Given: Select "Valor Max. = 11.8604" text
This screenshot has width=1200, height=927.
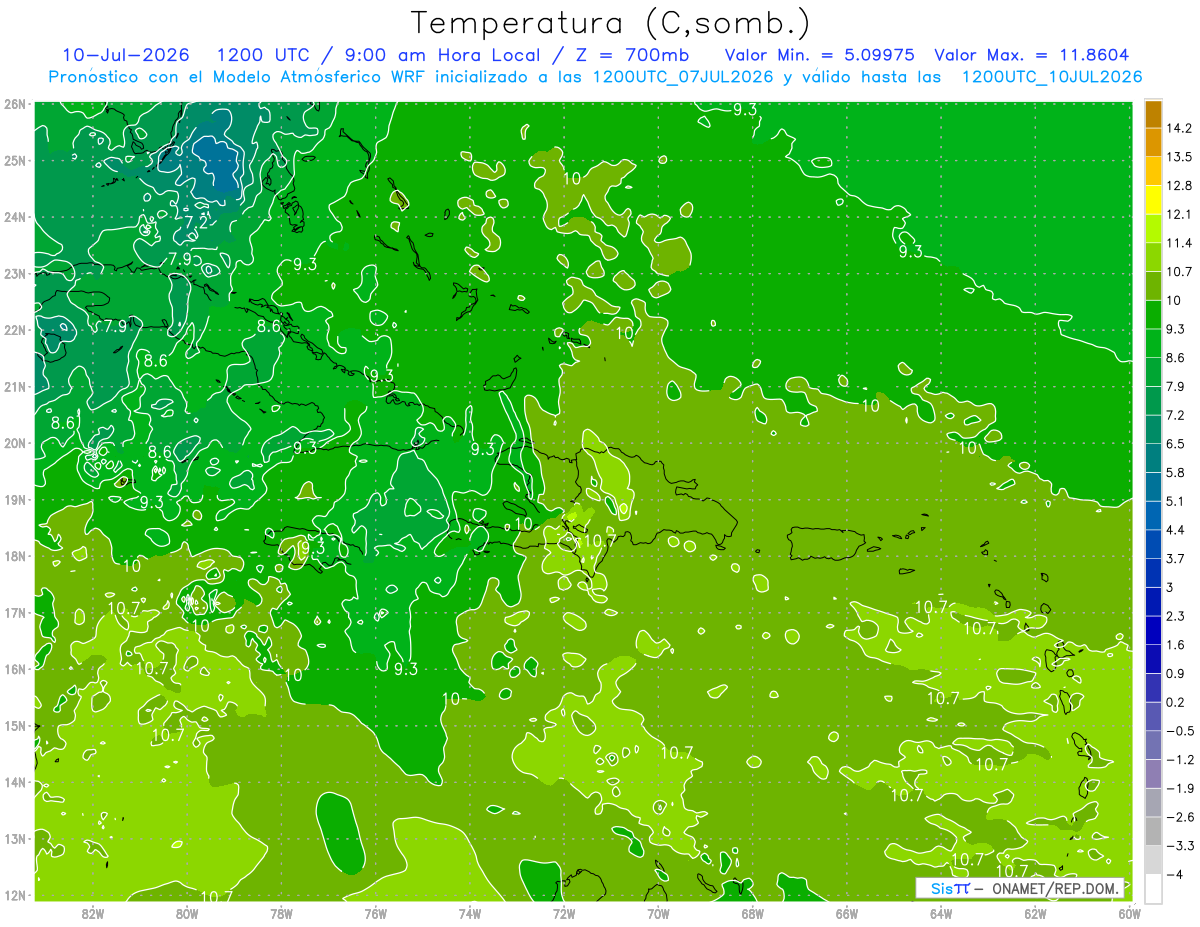Looking at the screenshot, I should click(1031, 55).
